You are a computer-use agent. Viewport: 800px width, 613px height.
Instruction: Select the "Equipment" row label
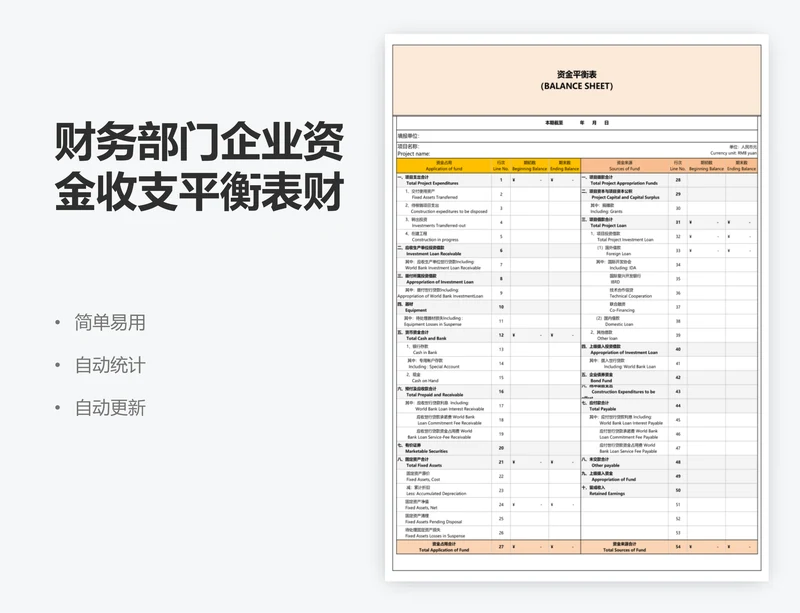point(416,310)
